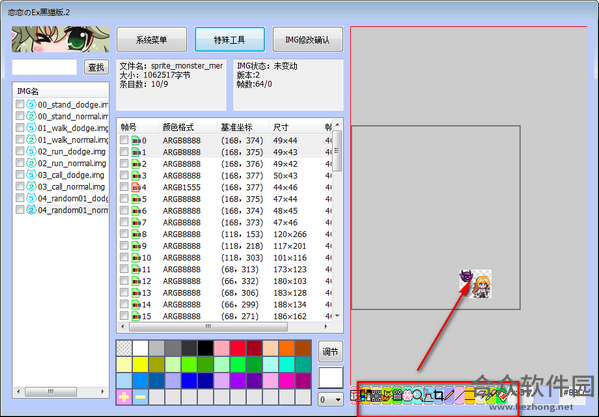Click the orange cat face icon
Screen dimensions: 599x417
point(387,396)
